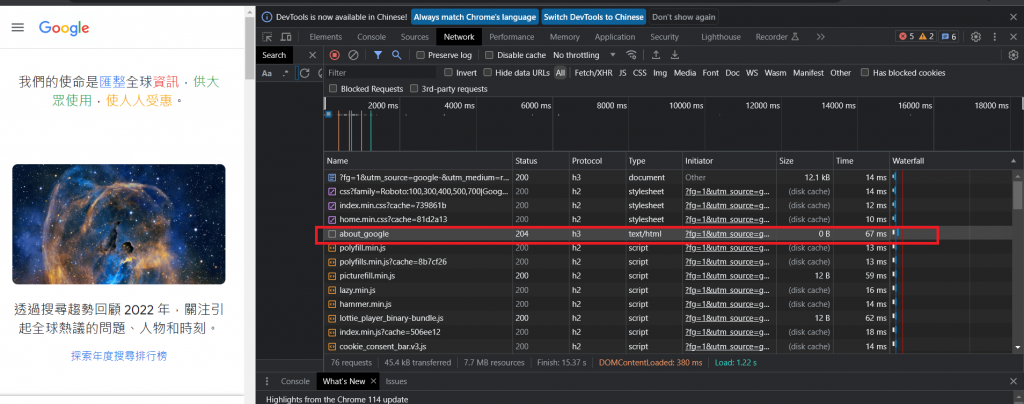Filter requests by Img type

660,73
